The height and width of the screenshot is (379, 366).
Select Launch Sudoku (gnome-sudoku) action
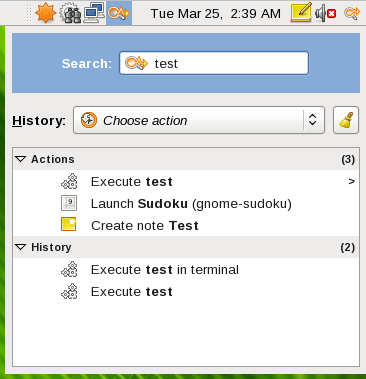click(186, 204)
